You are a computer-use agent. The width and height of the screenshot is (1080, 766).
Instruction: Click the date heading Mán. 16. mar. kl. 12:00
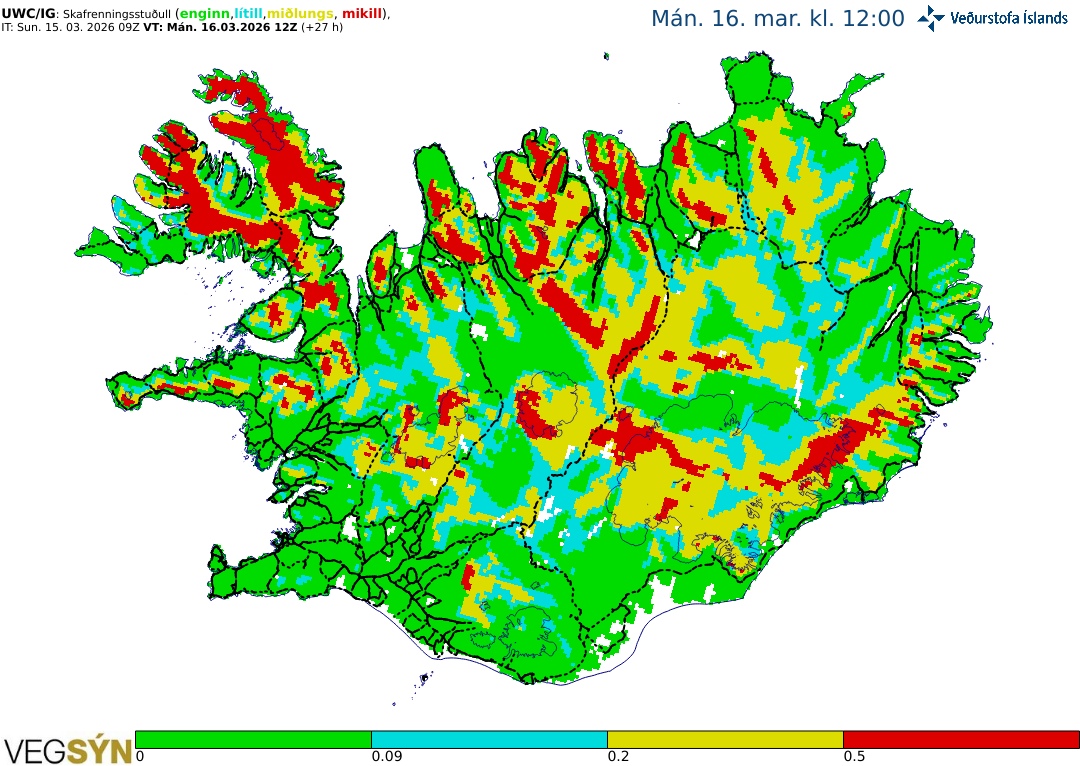[x=778, y=19]
